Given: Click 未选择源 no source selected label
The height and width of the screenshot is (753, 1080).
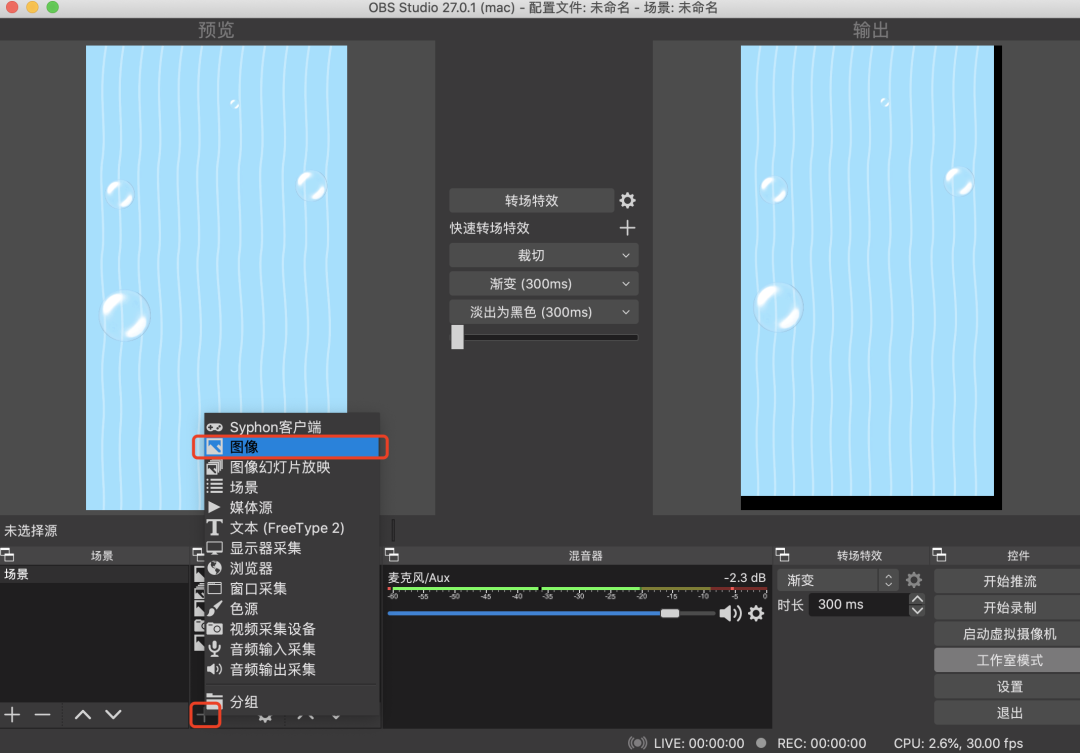Looking at the screenshot, I should click(x=31, y=530).
